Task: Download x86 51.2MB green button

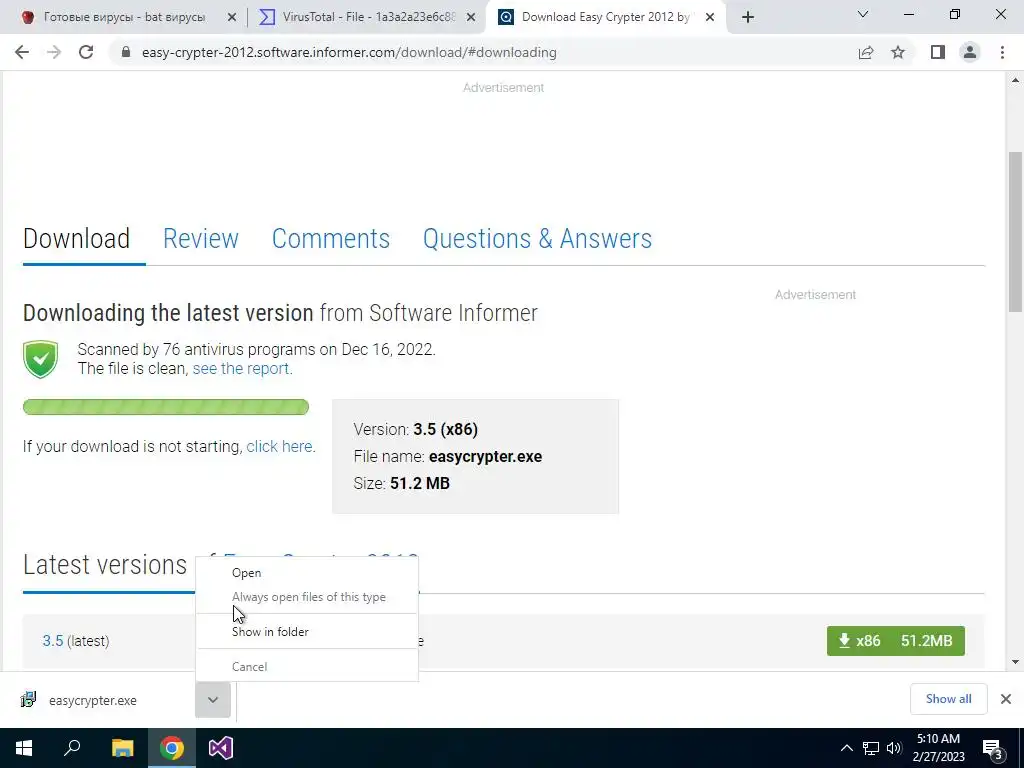Action: point(895,641)
